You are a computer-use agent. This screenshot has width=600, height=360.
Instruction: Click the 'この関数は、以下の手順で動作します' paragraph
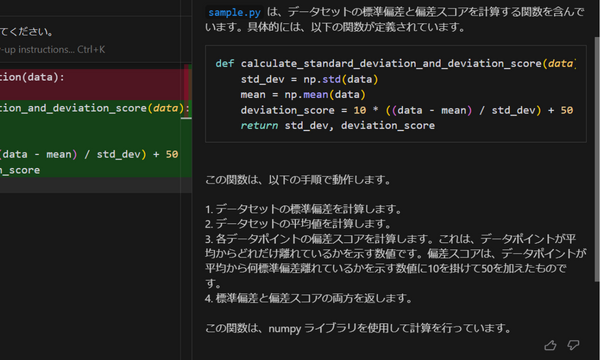click(298, 180)
